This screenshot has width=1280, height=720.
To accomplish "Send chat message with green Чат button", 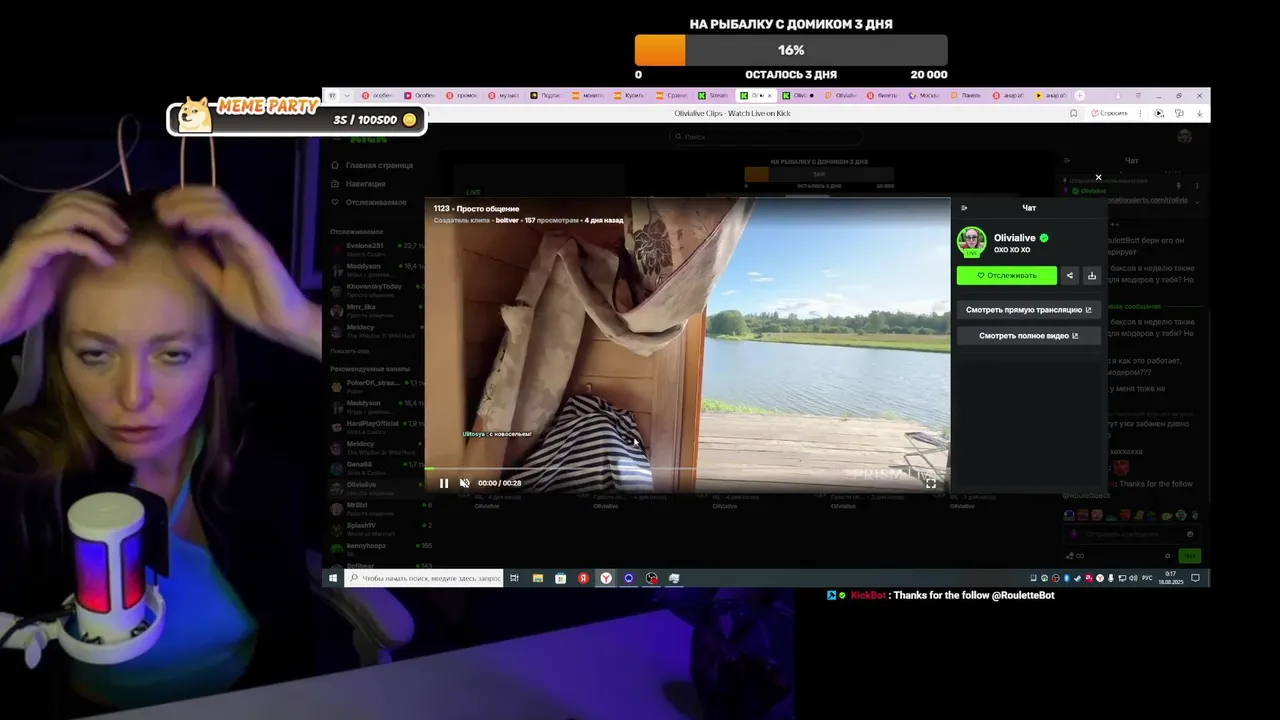I will coord(1189,556).
